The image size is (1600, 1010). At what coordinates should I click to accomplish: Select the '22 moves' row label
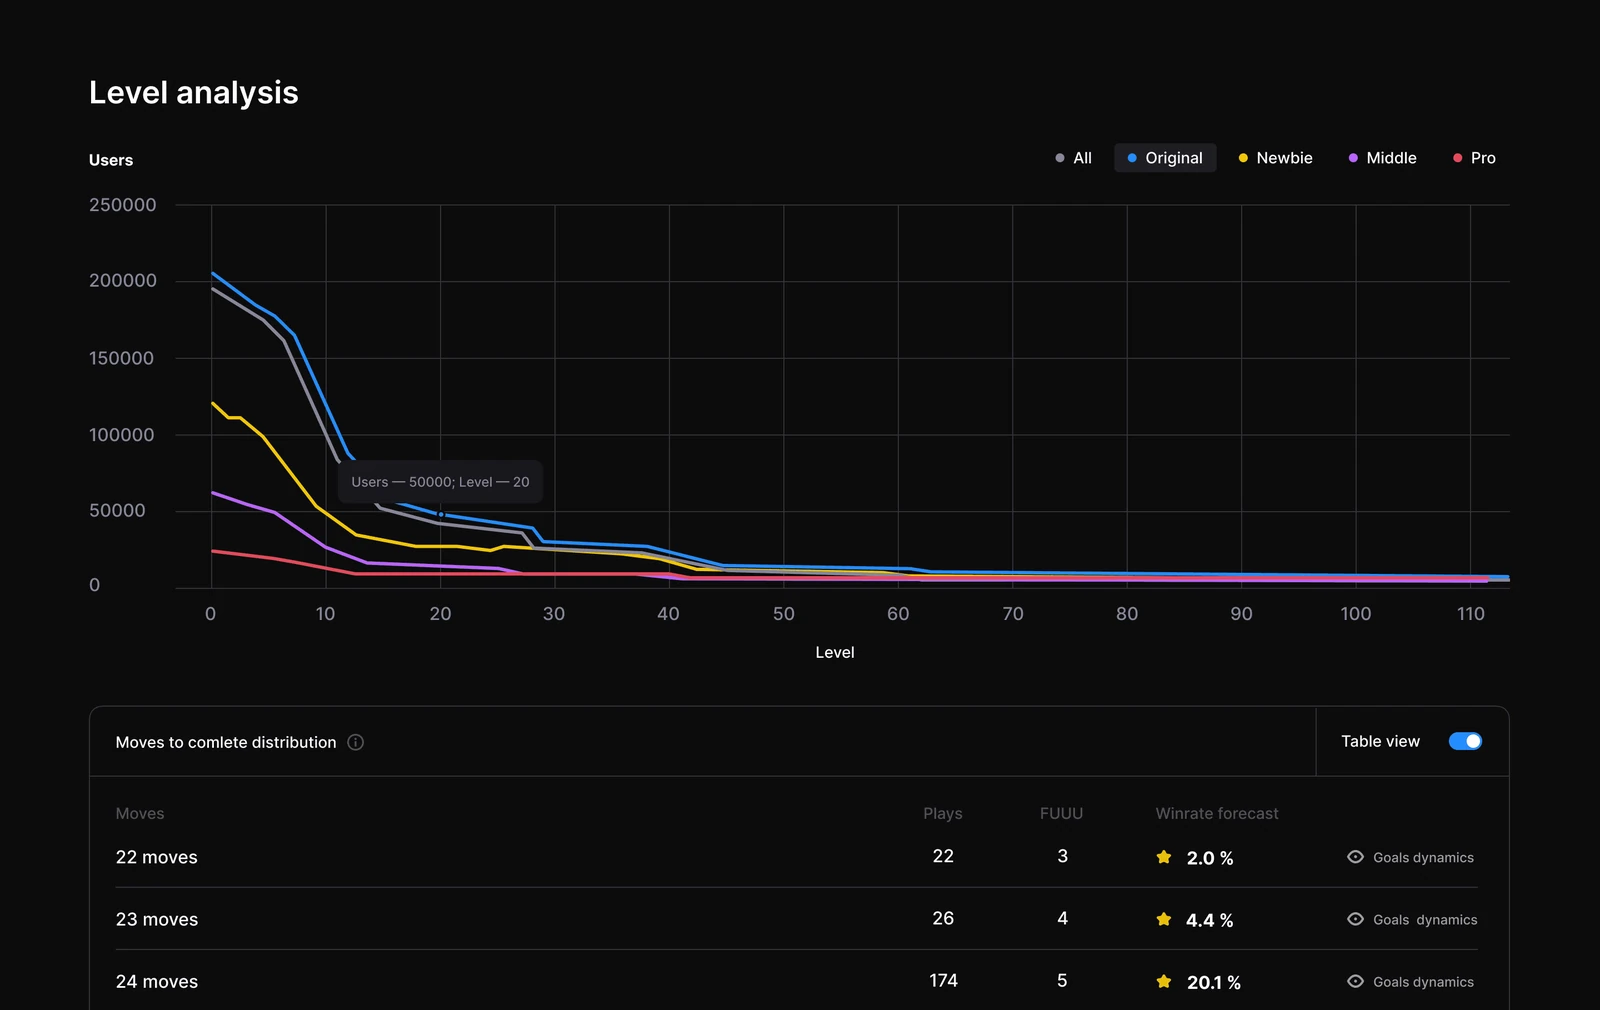pyautogui.click(x=157, y=857)
